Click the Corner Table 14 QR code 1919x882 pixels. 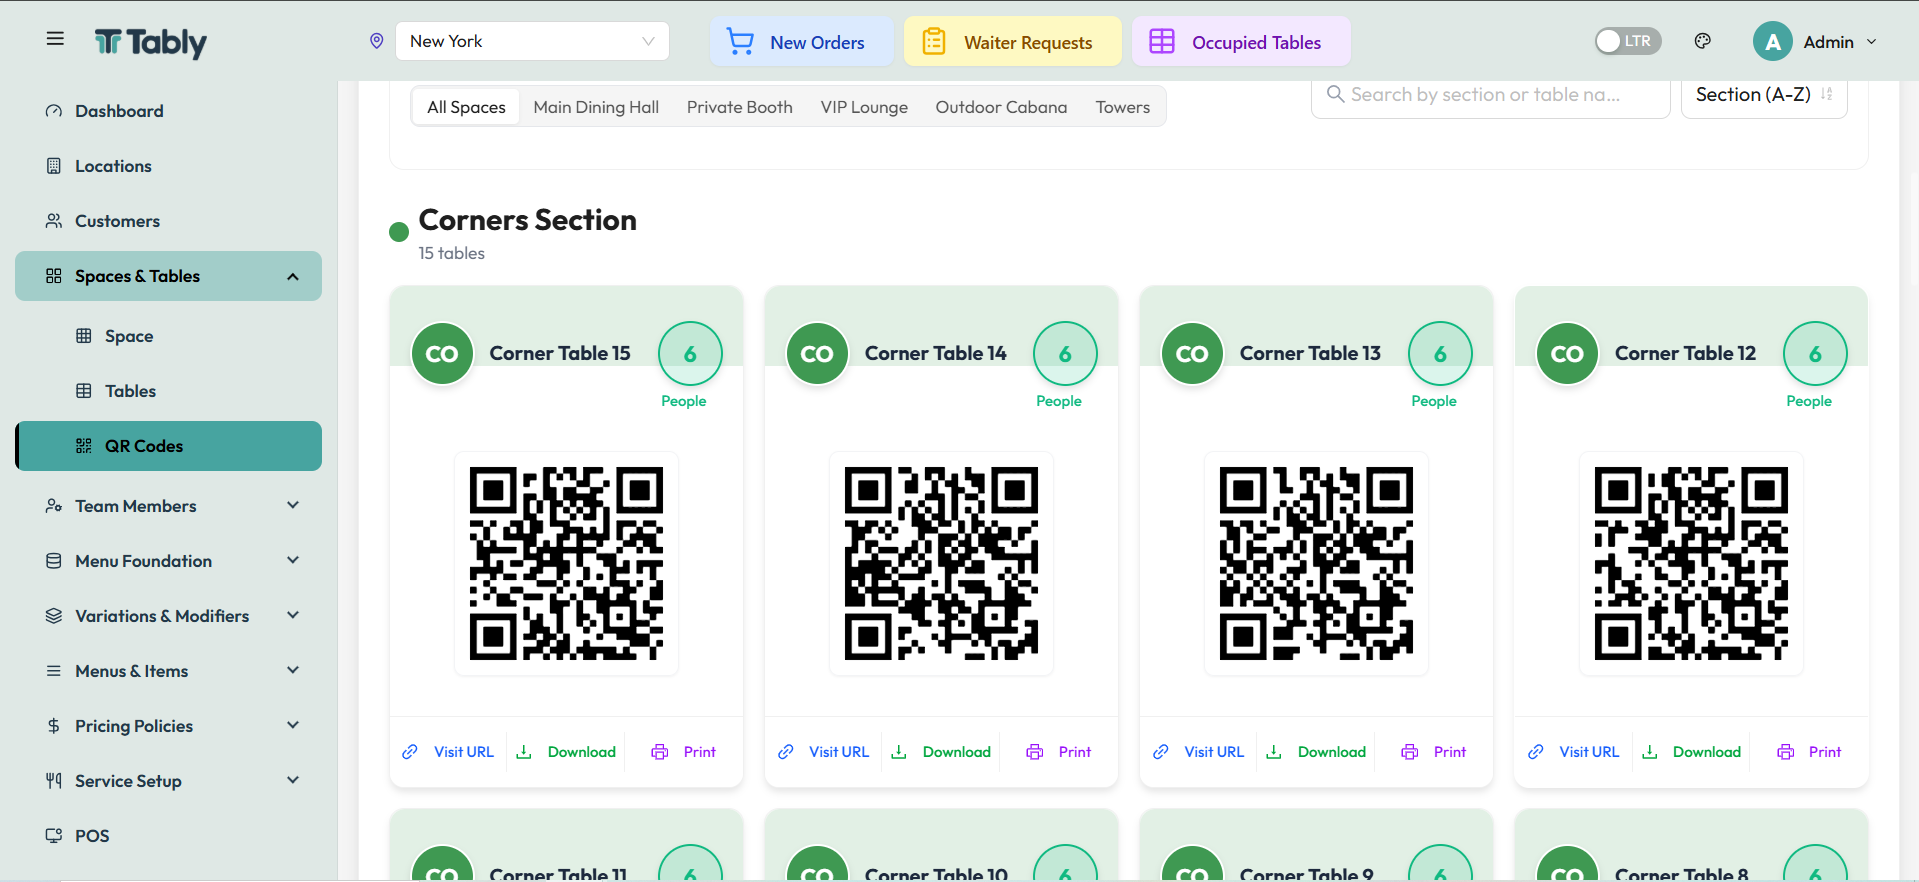(941, 564)
